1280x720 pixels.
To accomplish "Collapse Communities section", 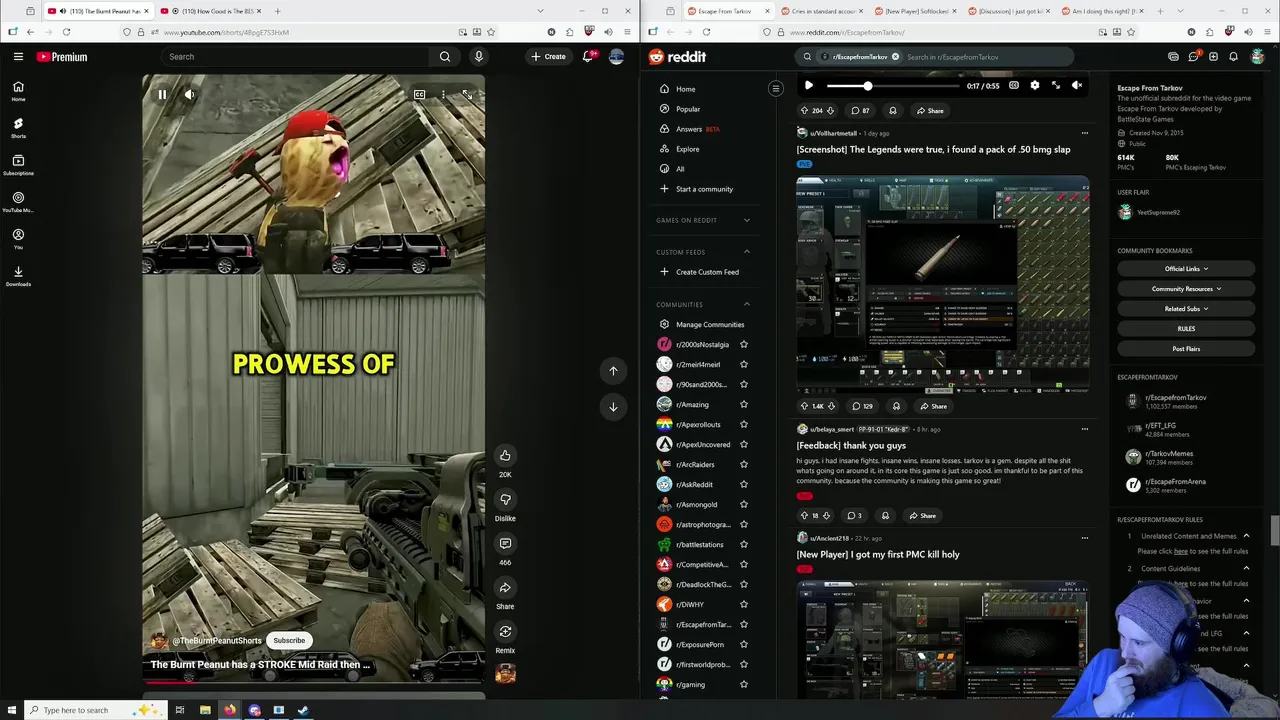I will (746, 304).
